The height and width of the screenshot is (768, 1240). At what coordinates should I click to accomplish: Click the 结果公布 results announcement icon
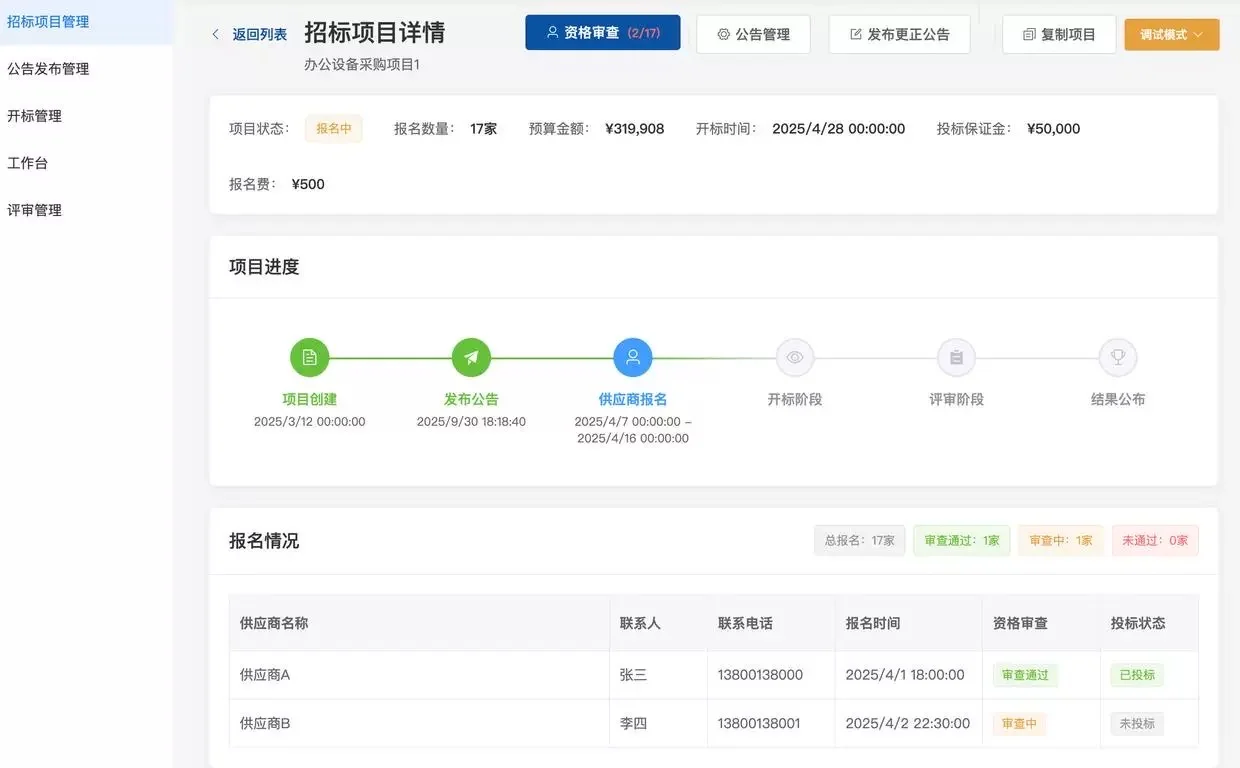pos(1117,357)
